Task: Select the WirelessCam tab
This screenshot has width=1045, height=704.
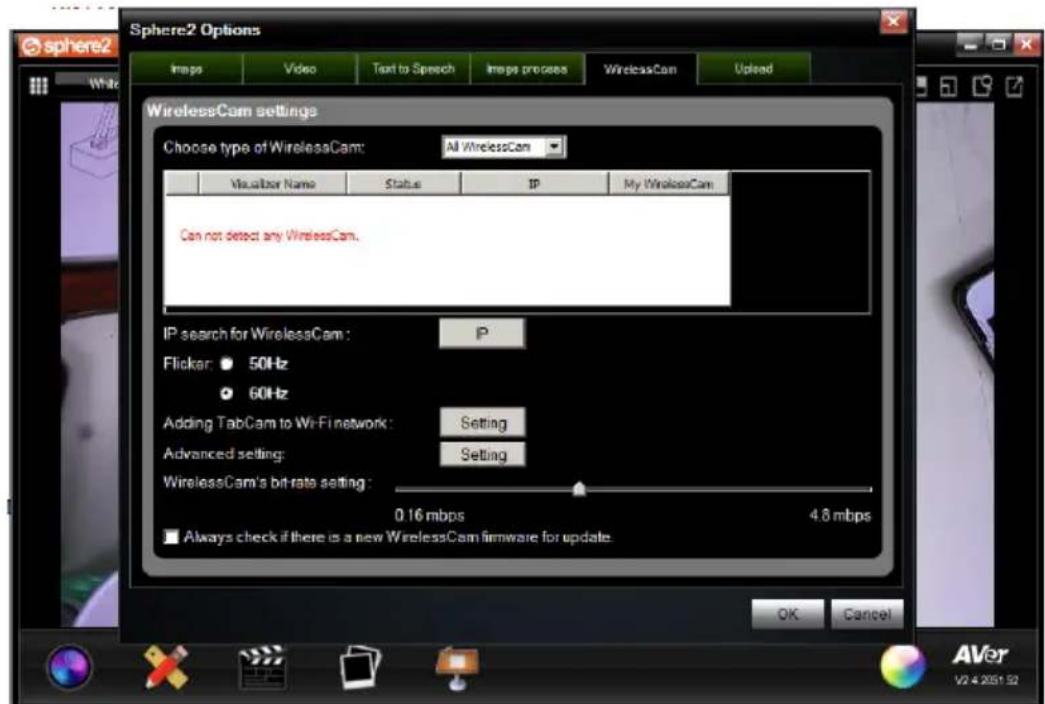Action: coord(640,69)
